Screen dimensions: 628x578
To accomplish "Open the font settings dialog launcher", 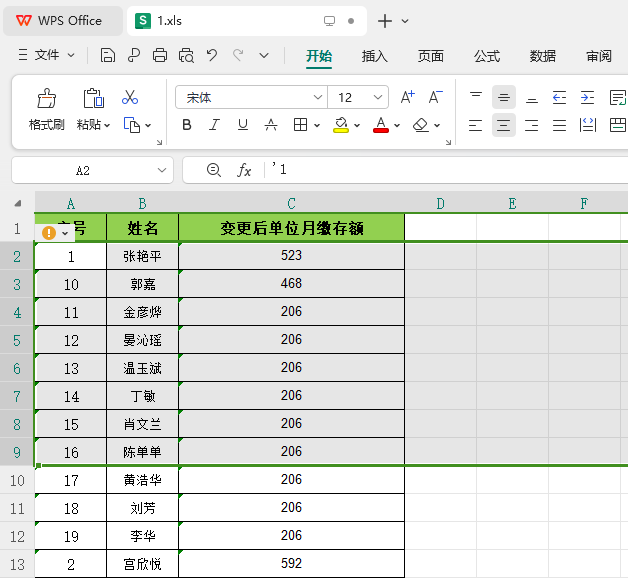I will click(x=448, y=142).
